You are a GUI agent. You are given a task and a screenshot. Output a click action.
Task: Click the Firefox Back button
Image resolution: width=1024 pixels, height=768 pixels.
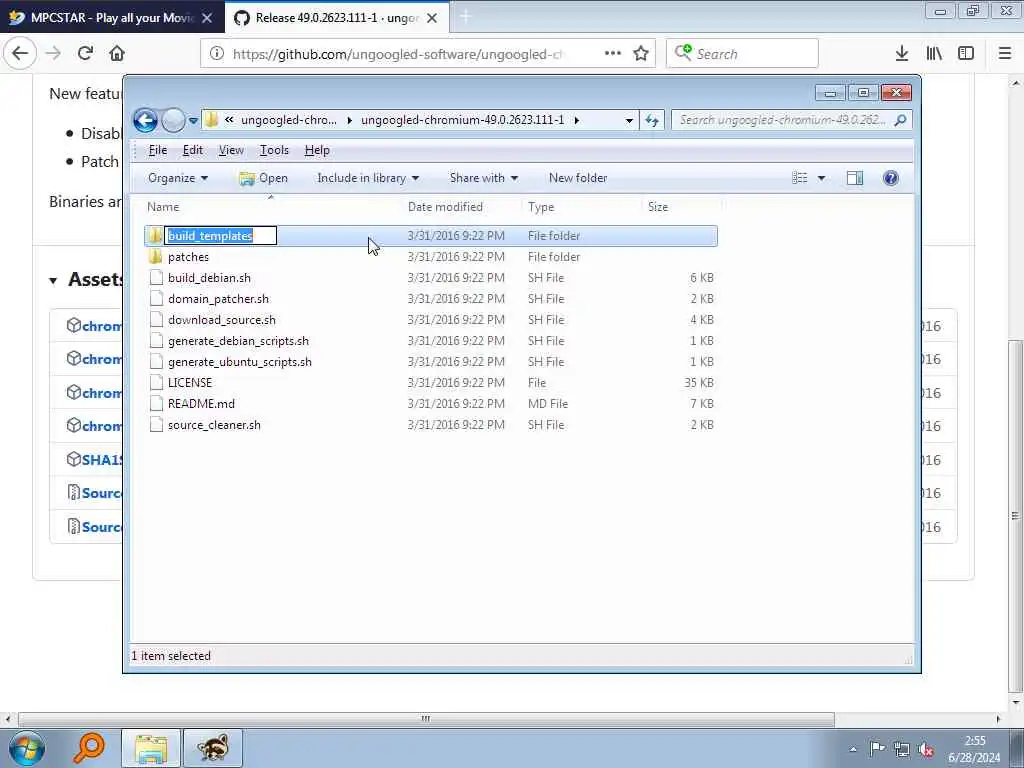click(x=20, y=54)
